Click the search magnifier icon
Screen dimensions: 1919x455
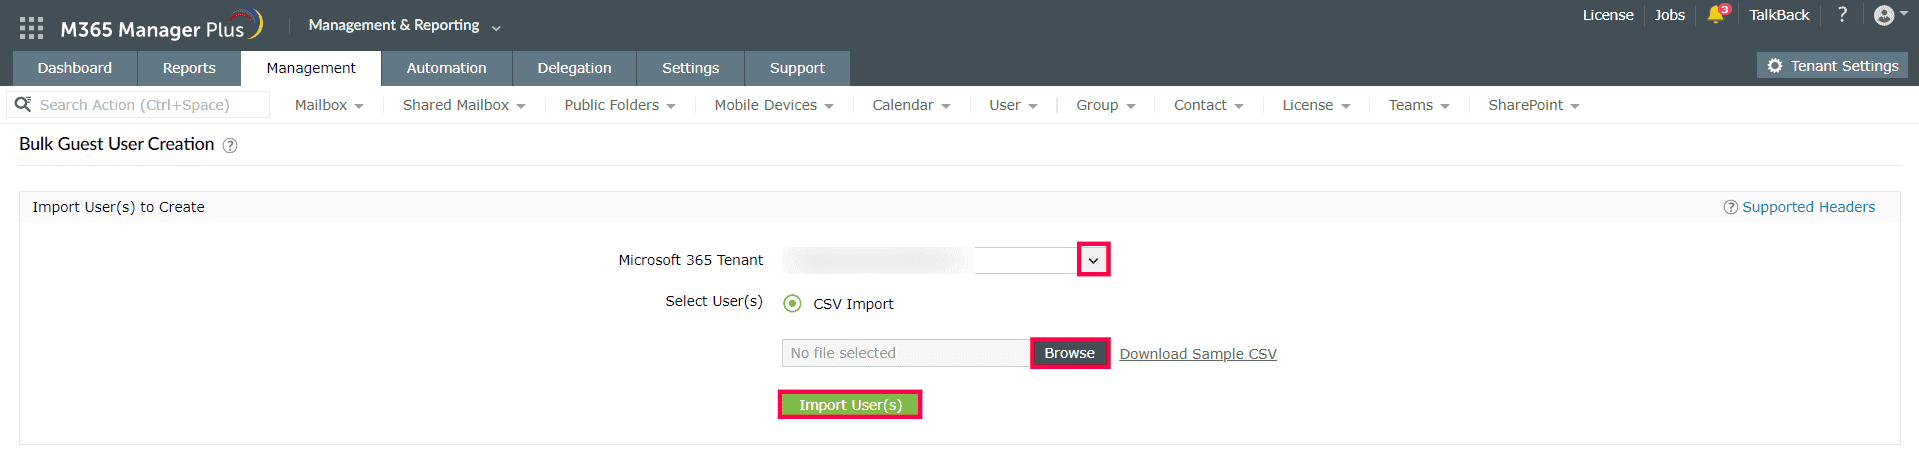(x=23, y=104)
